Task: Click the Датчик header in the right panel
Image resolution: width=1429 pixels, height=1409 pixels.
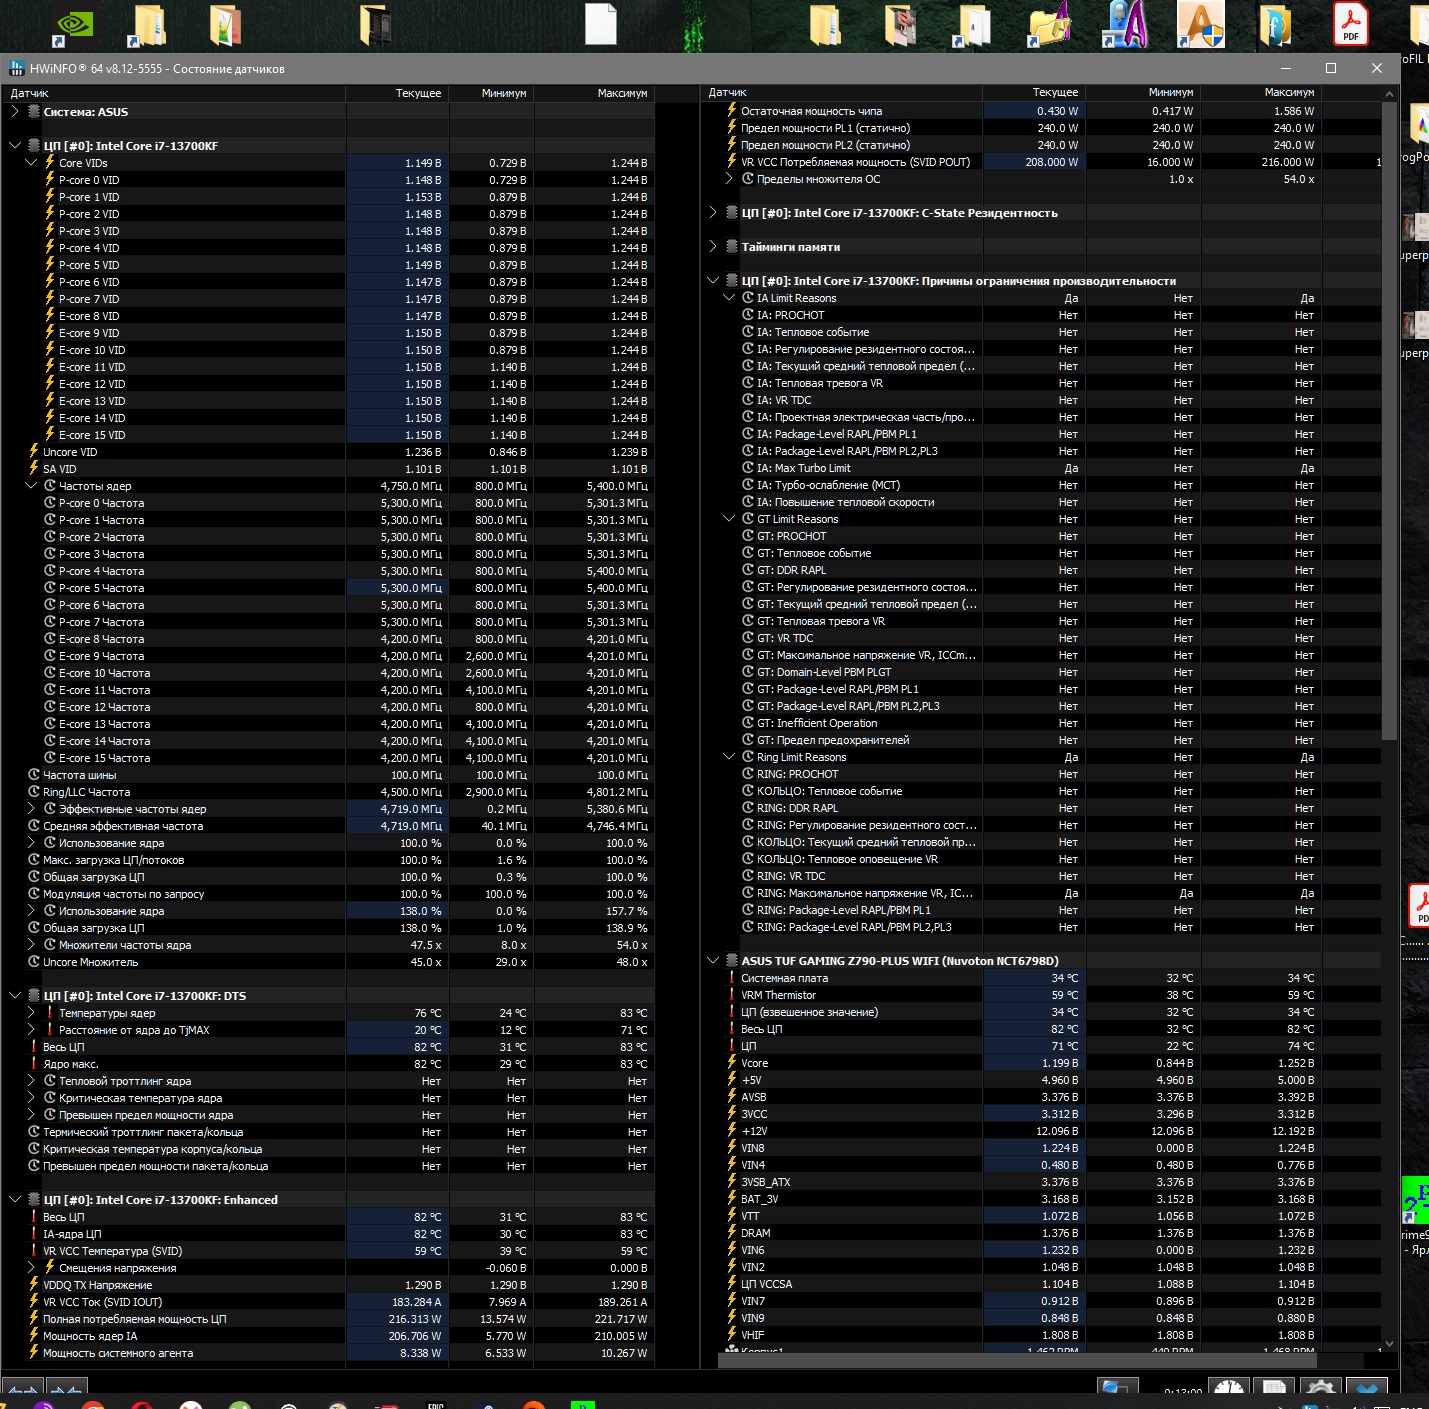Action: click(842, 92)
